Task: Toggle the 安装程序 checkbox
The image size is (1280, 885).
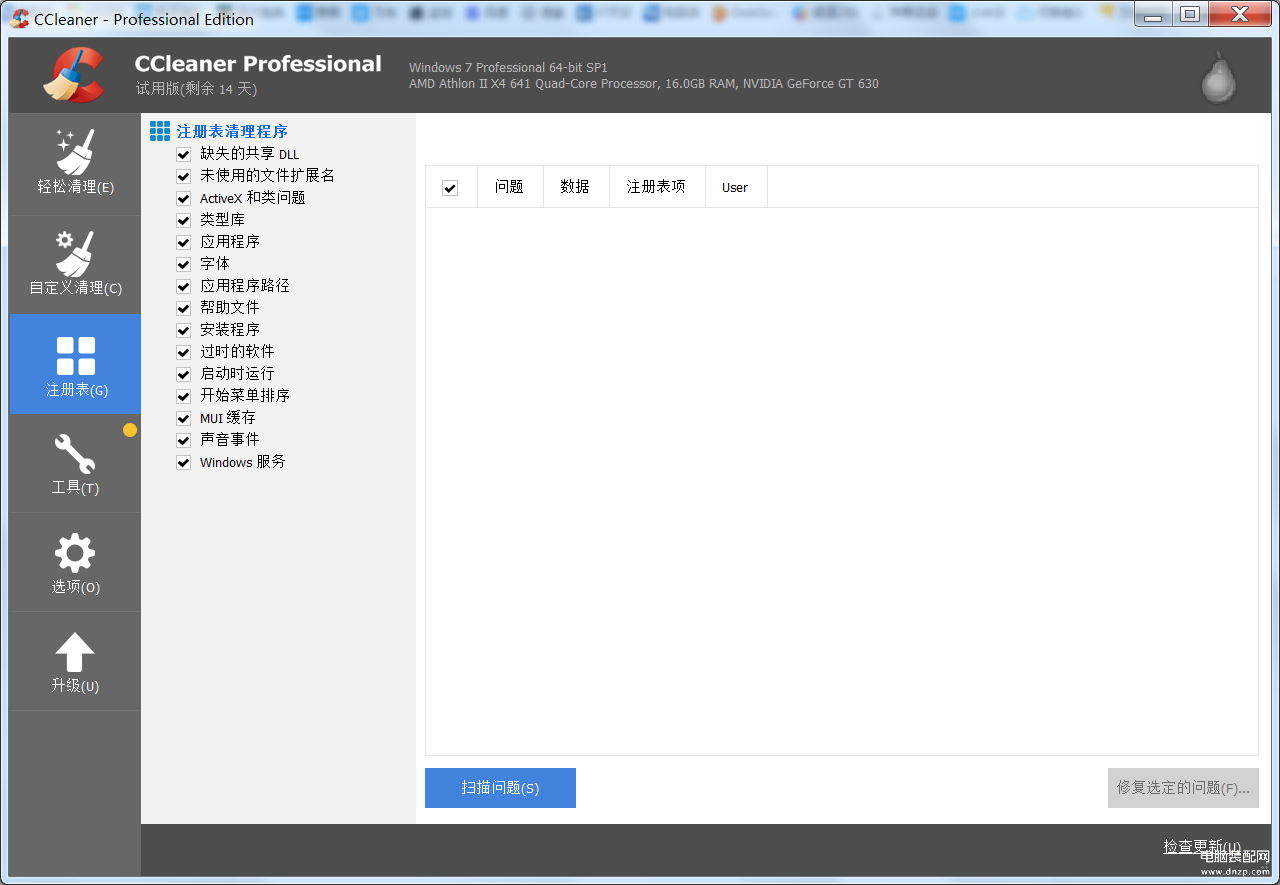Action: point(183,330)
